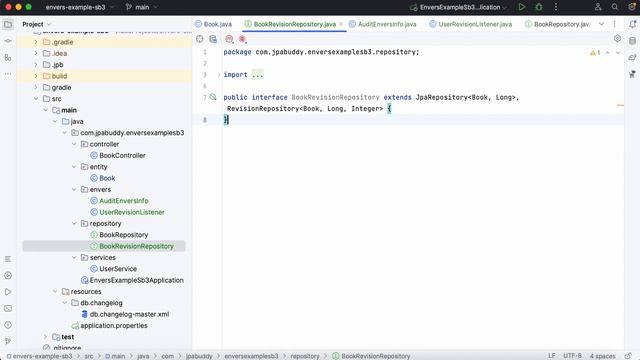Open the Problems tool window
The width and height of the screenshot is (640, 360).
[8, 325]
